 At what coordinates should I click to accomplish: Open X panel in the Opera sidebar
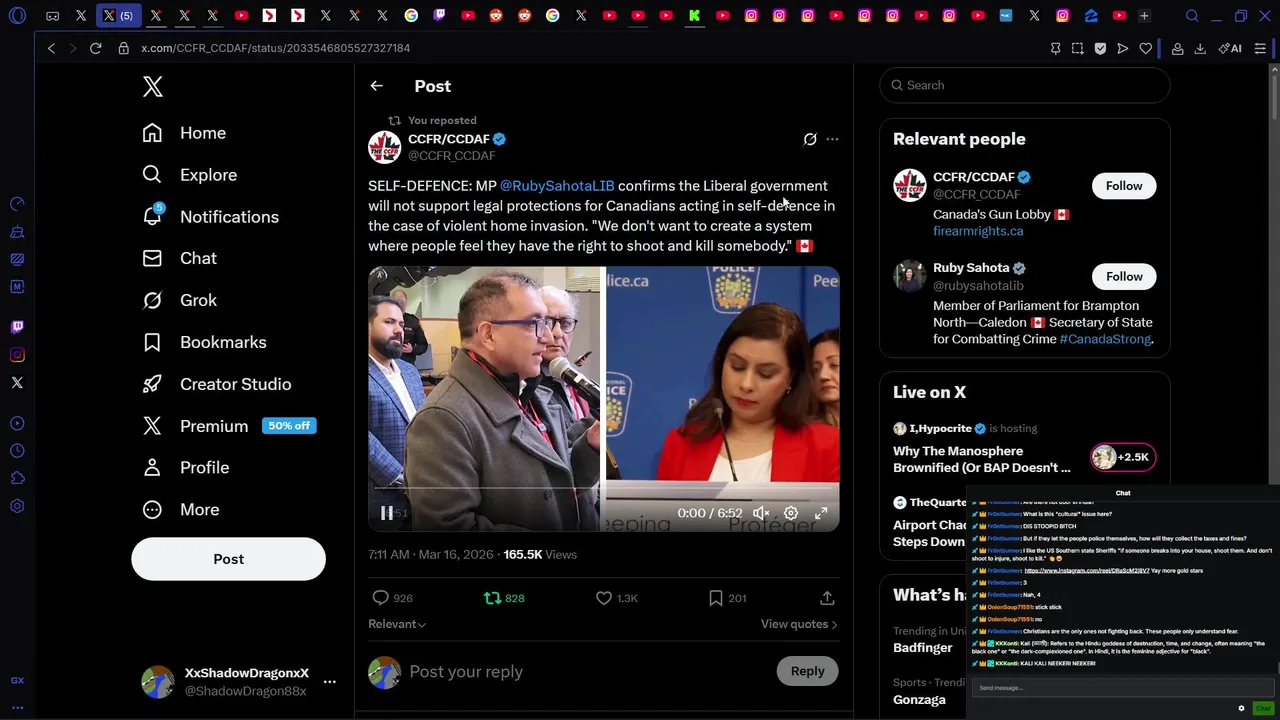[x=17, y=383]
